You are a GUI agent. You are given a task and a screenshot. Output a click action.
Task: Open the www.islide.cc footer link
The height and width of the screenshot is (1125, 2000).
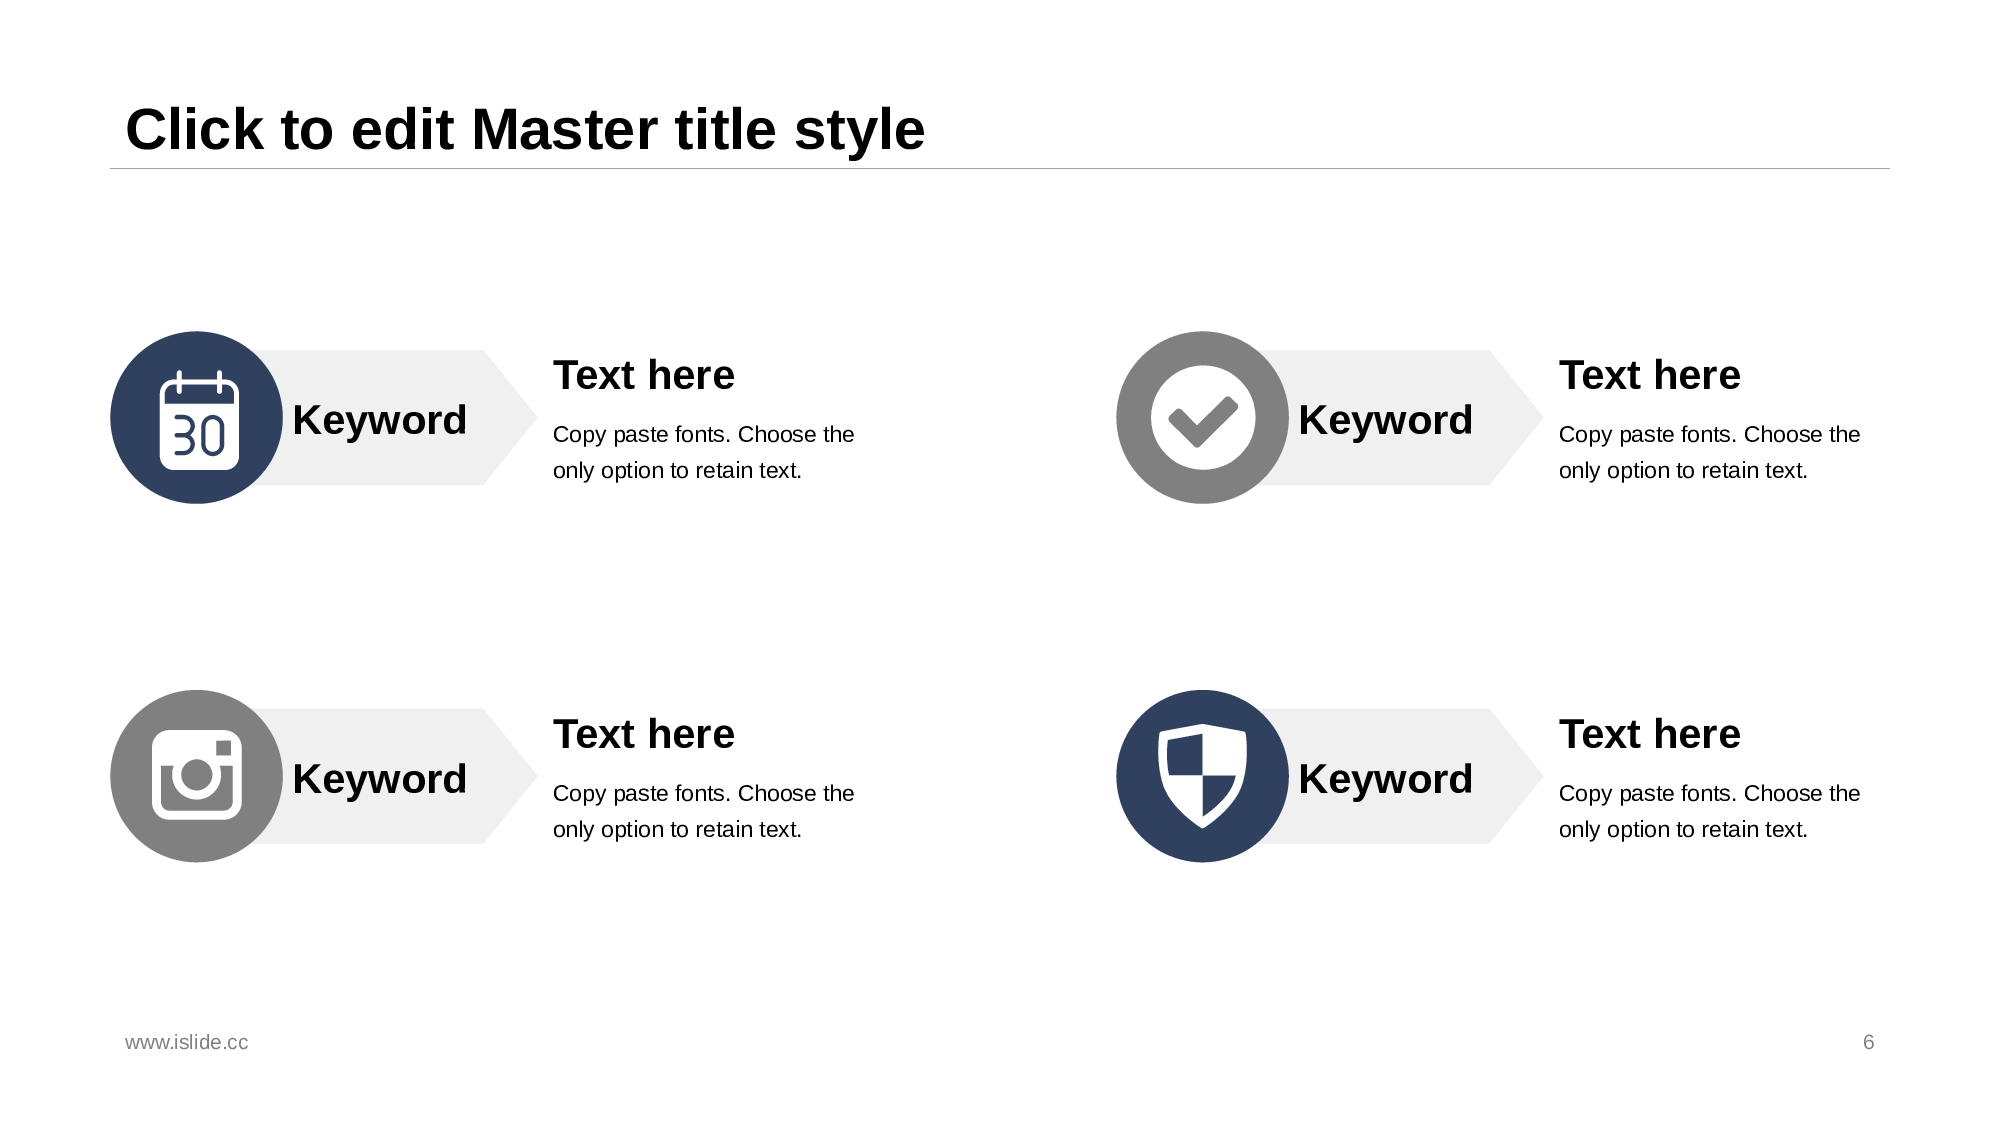186,1042
